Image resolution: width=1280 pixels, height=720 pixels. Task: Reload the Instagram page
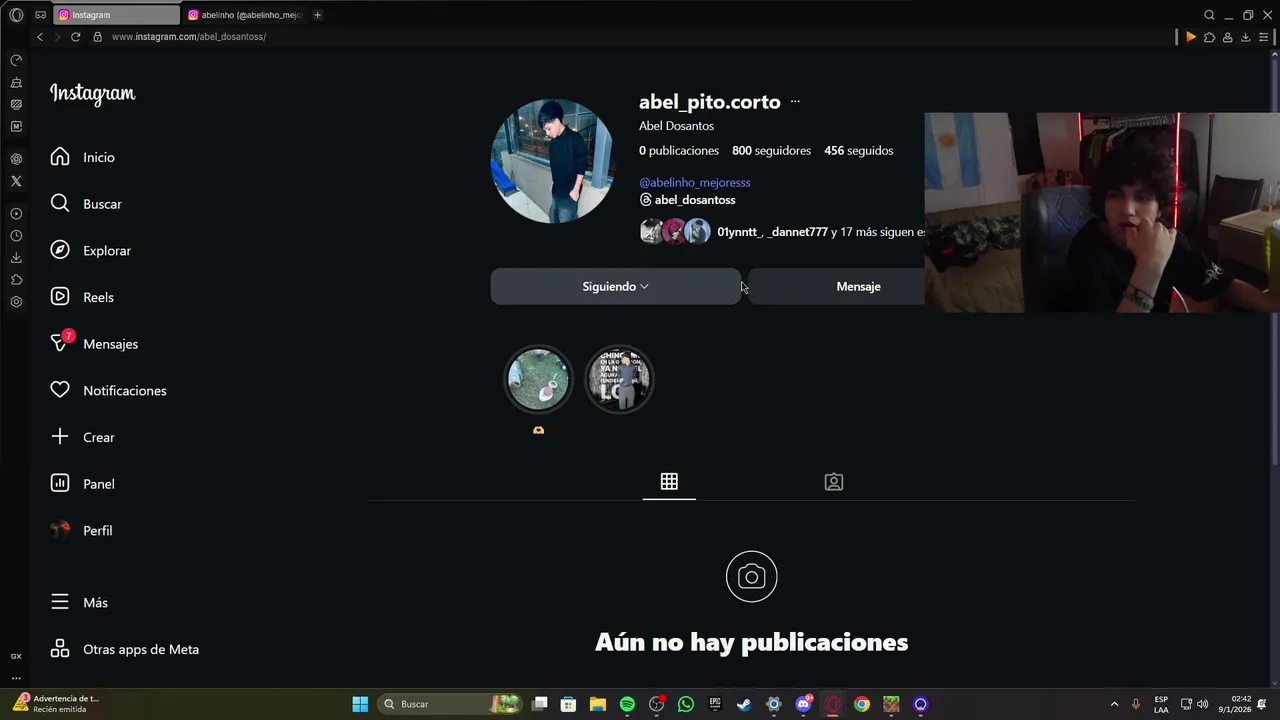point(75,37)
